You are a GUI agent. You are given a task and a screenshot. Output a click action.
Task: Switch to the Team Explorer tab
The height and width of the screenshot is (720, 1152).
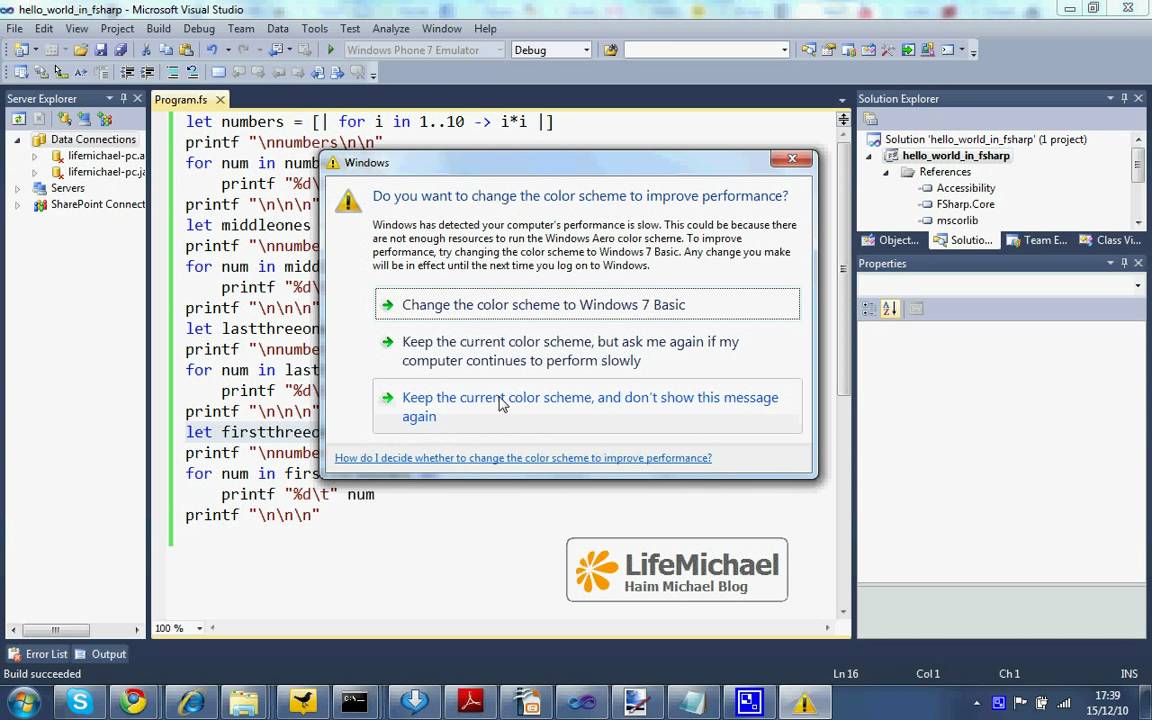coord(1037,240)
